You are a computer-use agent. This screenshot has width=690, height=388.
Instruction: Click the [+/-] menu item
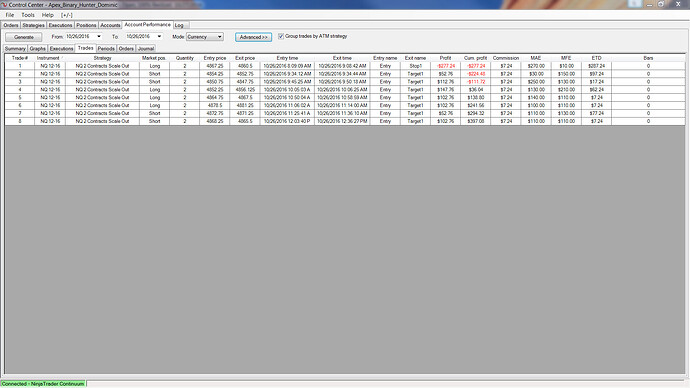point(67,15)
